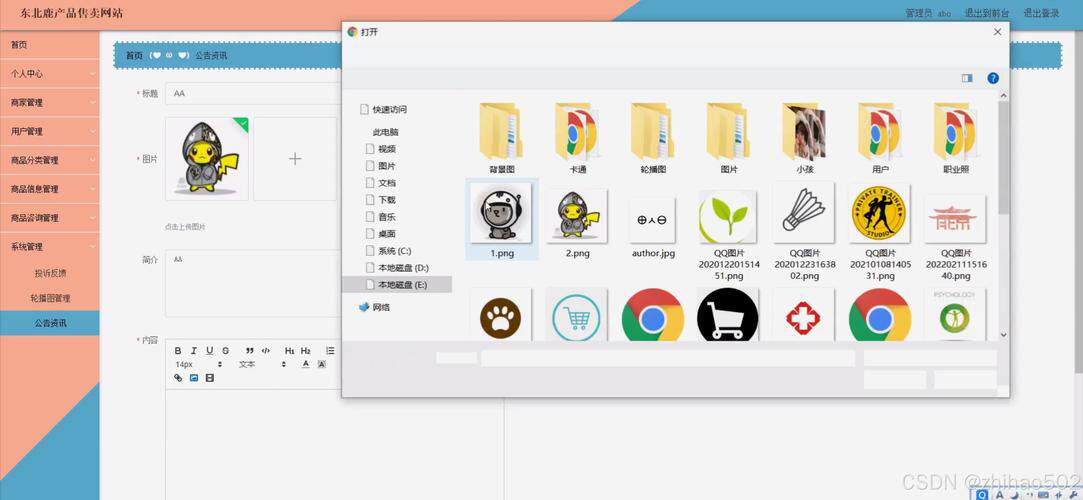Viewport: 1083px width, 500px height.
Task: Toggle bold formatting in content editor
Action: (x=178, y=351)
